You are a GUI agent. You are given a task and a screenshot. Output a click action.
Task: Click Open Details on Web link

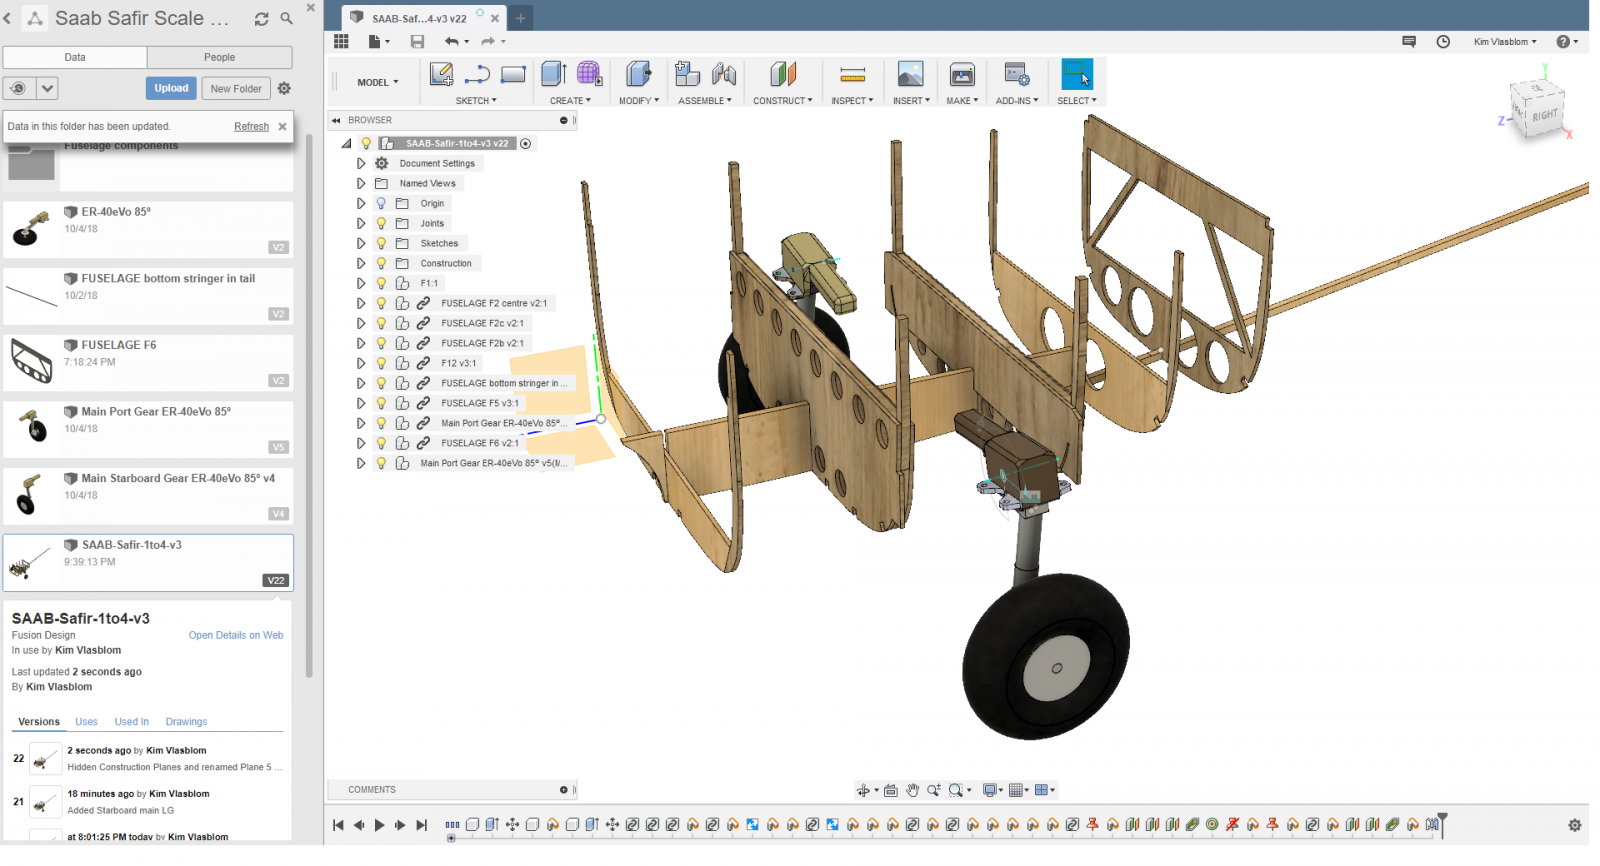[x=236, y=635]
